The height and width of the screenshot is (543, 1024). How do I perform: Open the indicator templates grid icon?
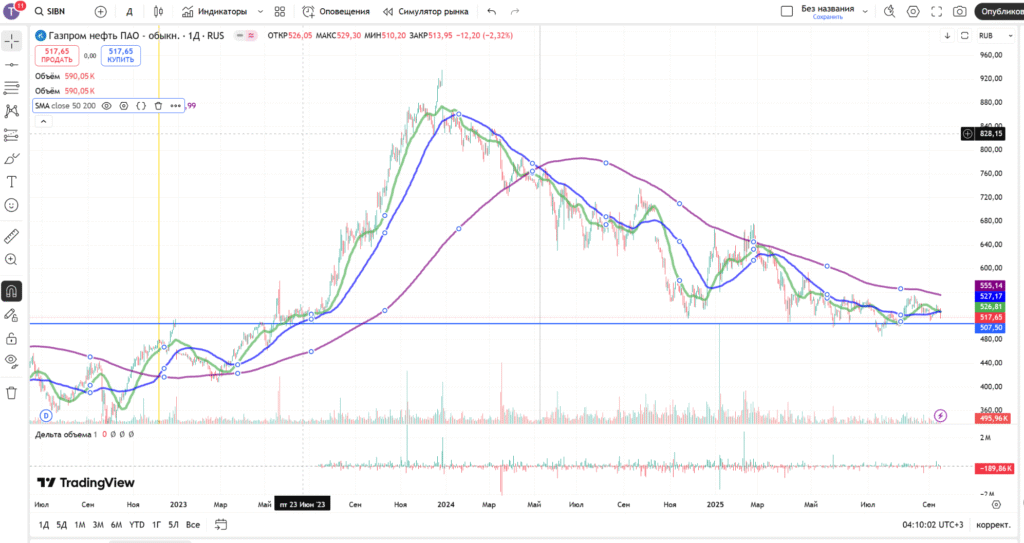[280, 11]
